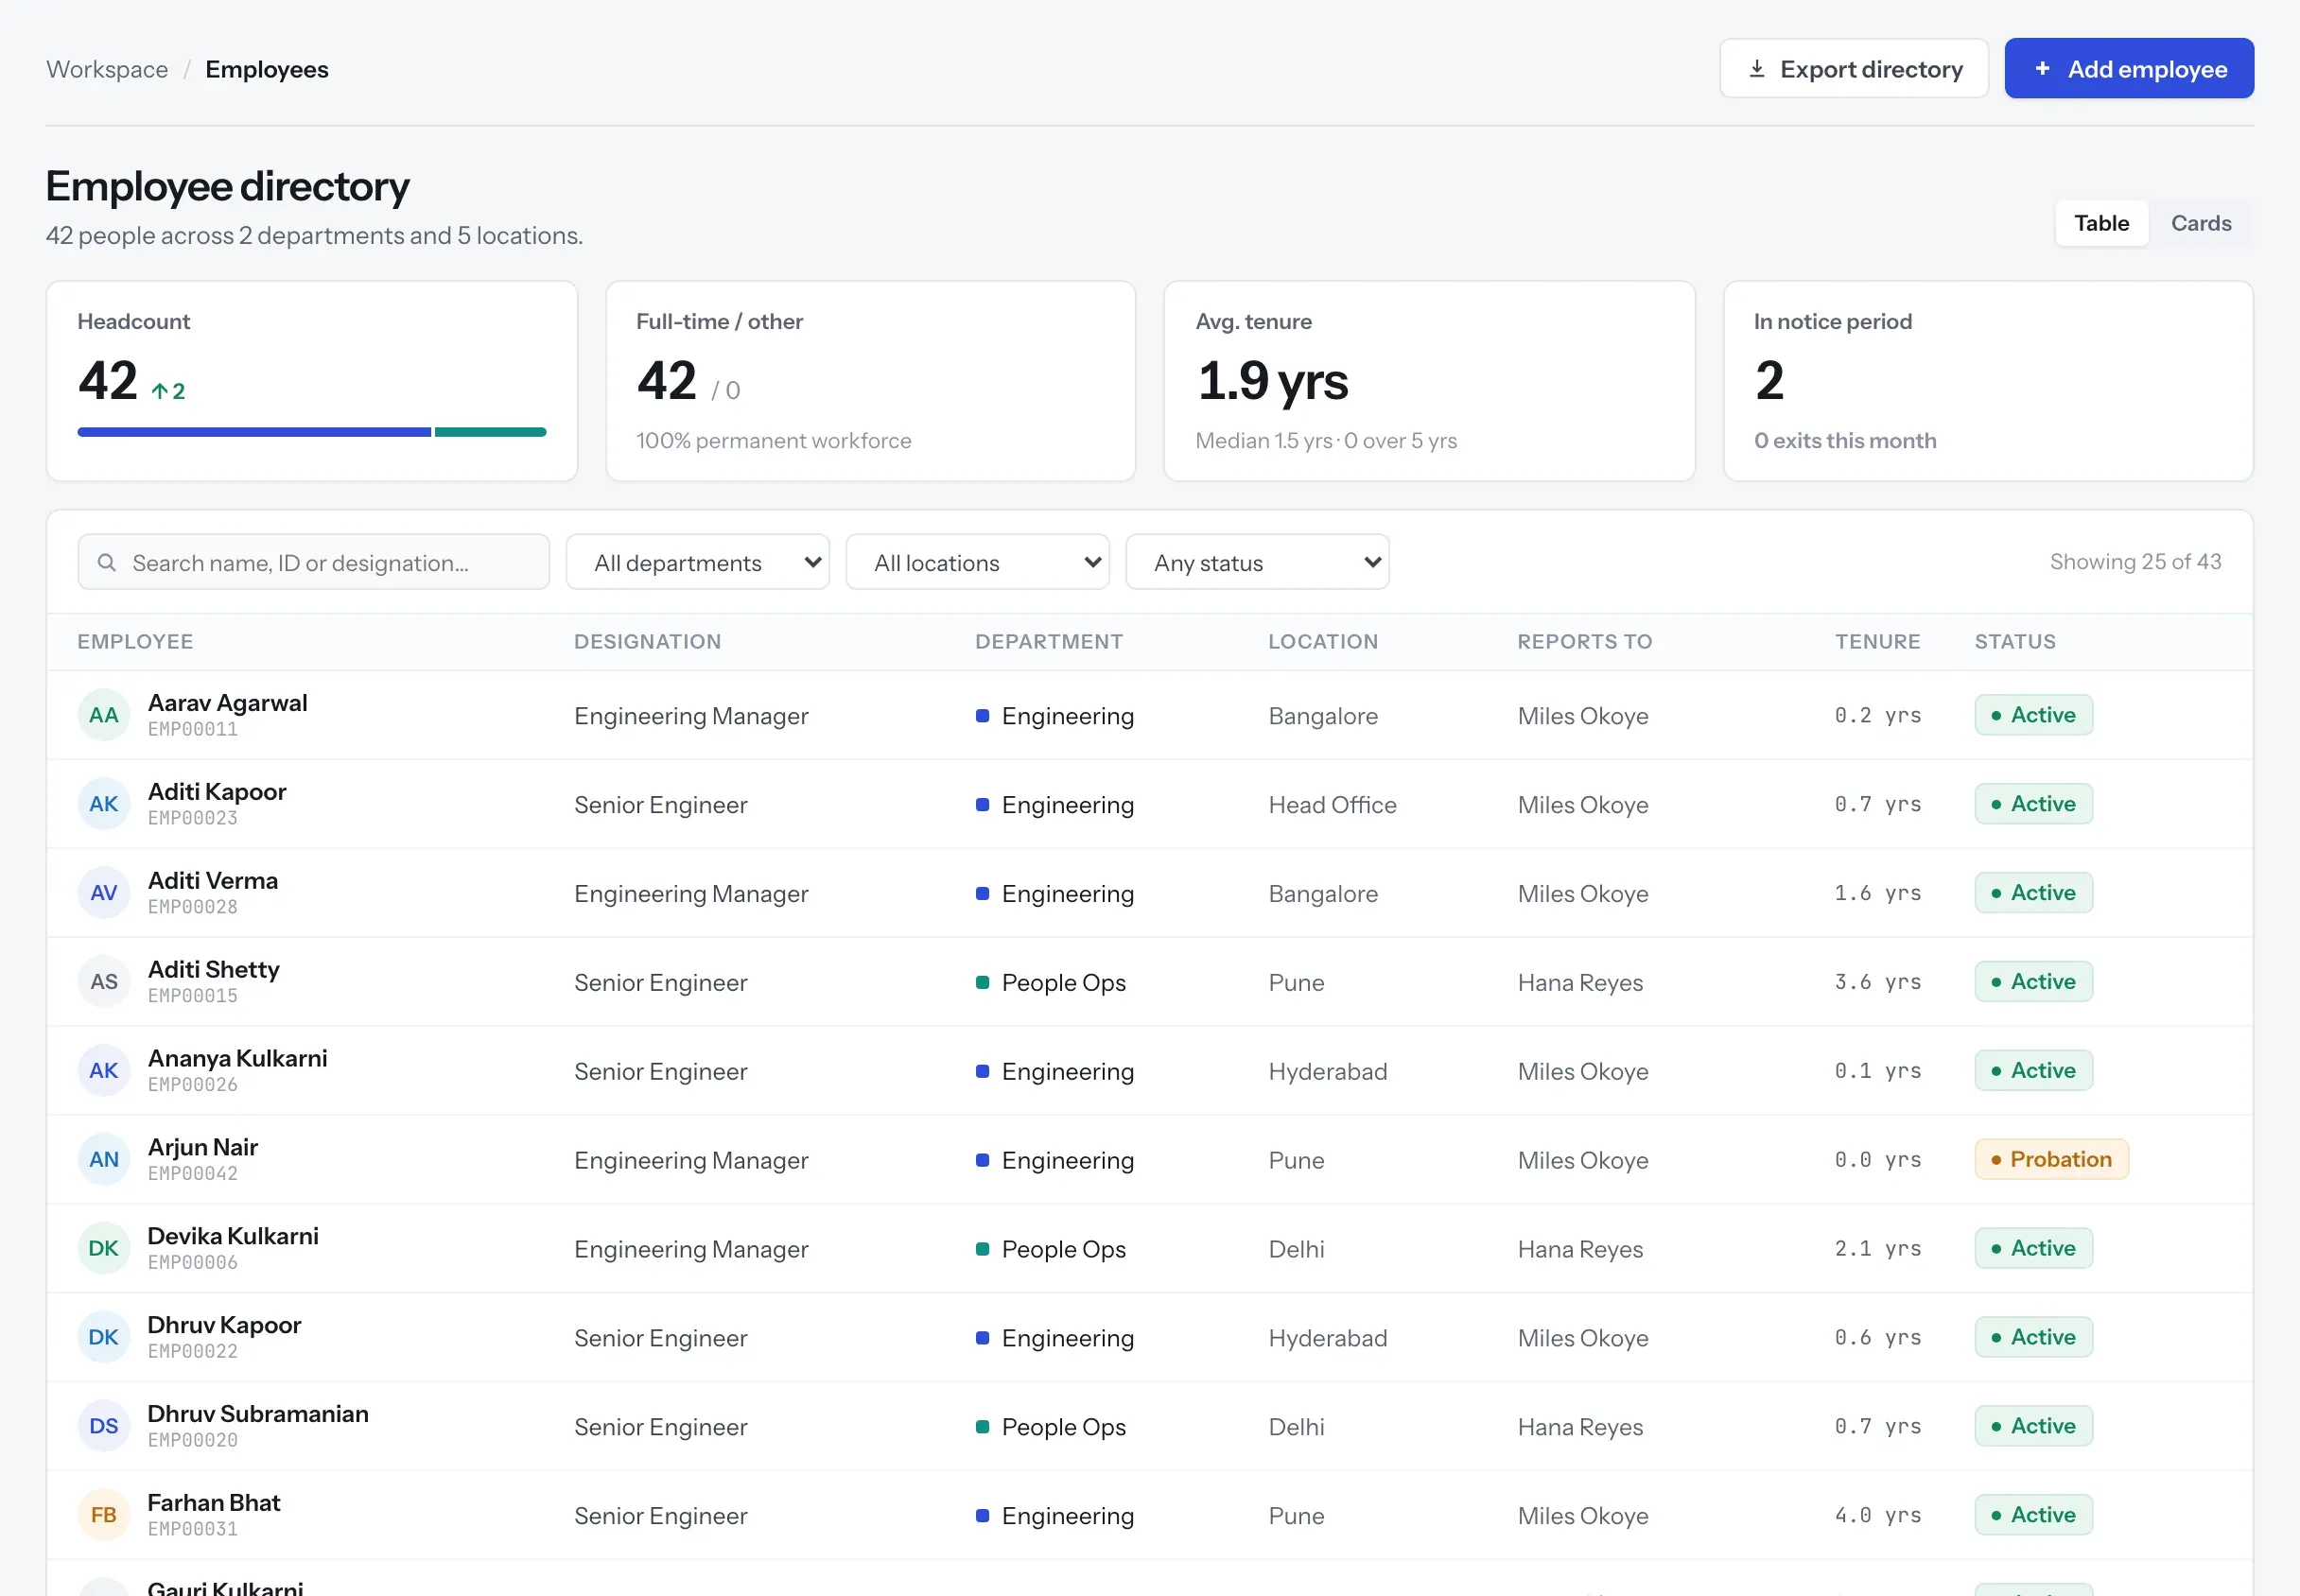Click the 4.0 yrs tenure value

(1878, 1515)
